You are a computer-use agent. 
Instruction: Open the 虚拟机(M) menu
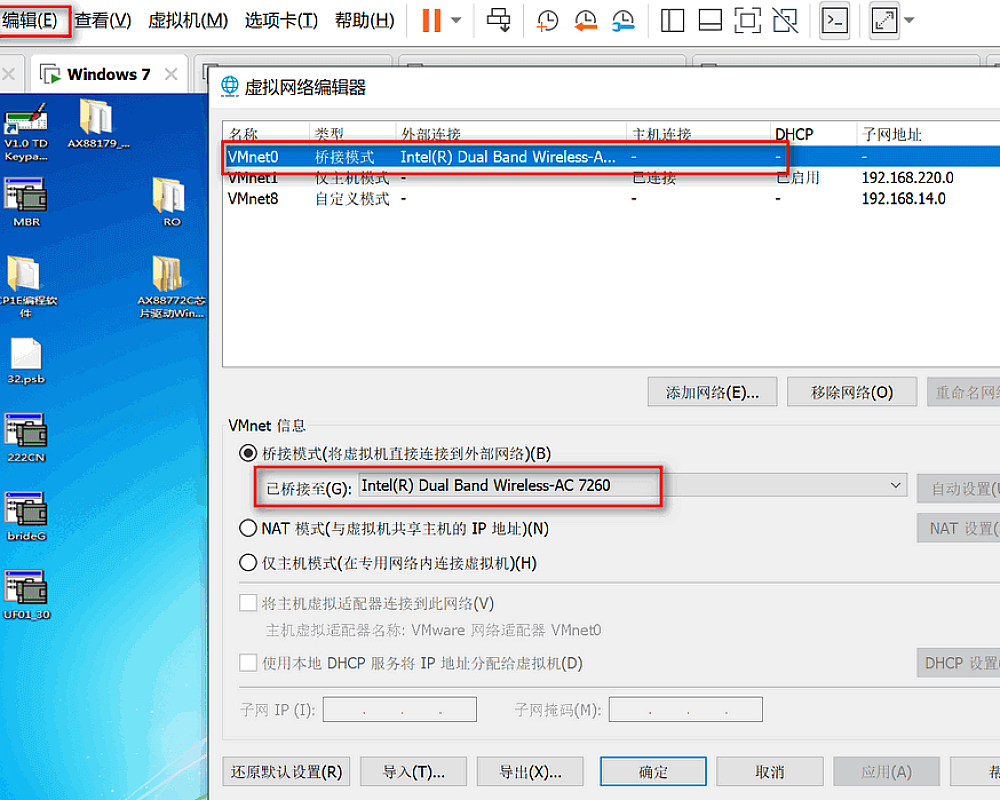188,20
